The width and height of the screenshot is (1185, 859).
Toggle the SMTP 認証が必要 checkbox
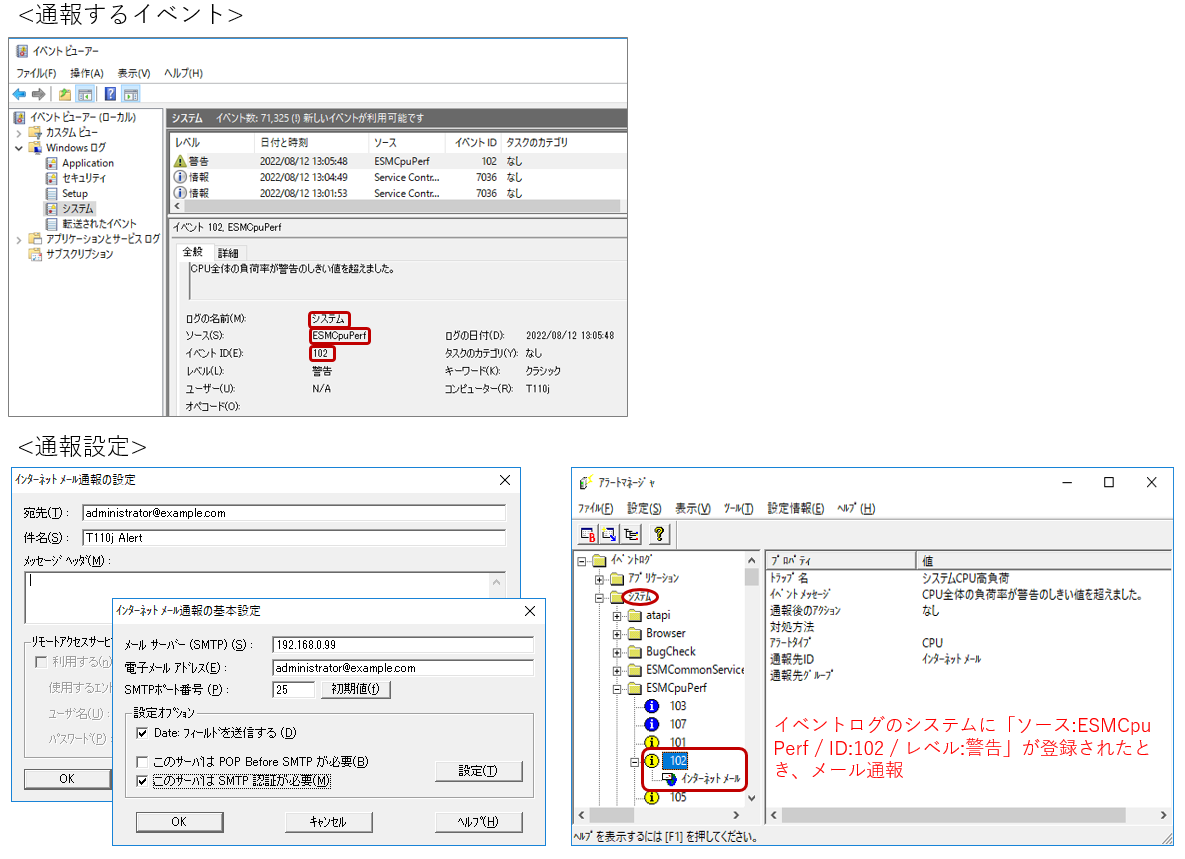pyautogui.click(x=142, y=781)
